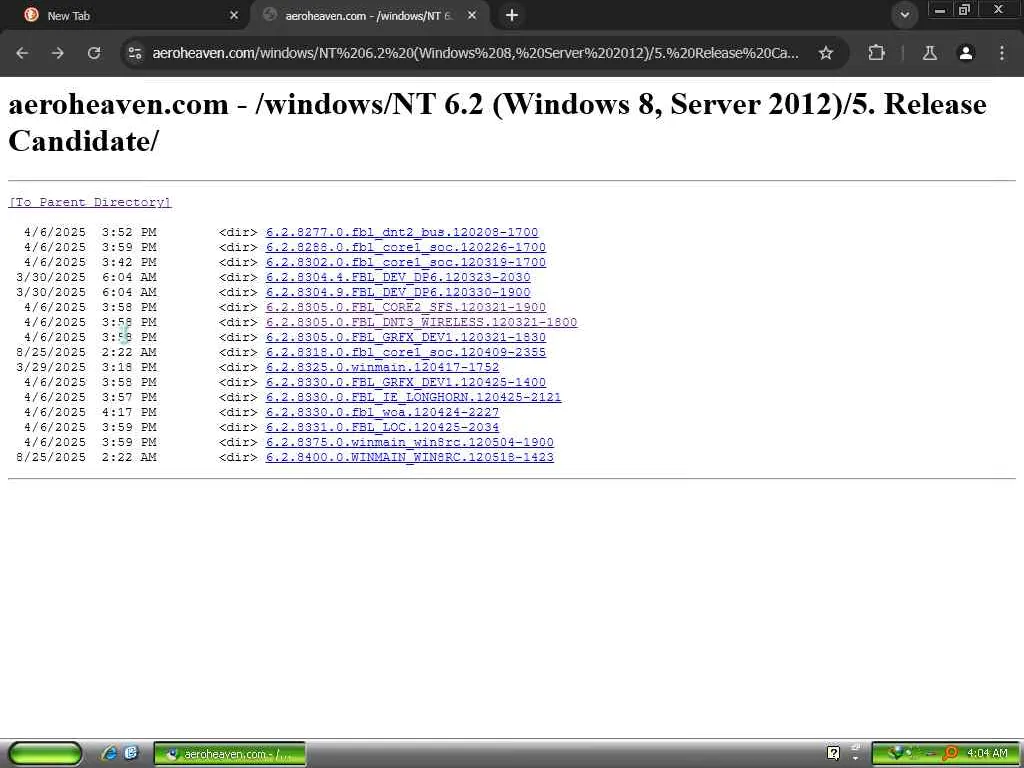Open the To Parent Directory link
Viewport: 1024px width, 768px height.
point(89,202)
